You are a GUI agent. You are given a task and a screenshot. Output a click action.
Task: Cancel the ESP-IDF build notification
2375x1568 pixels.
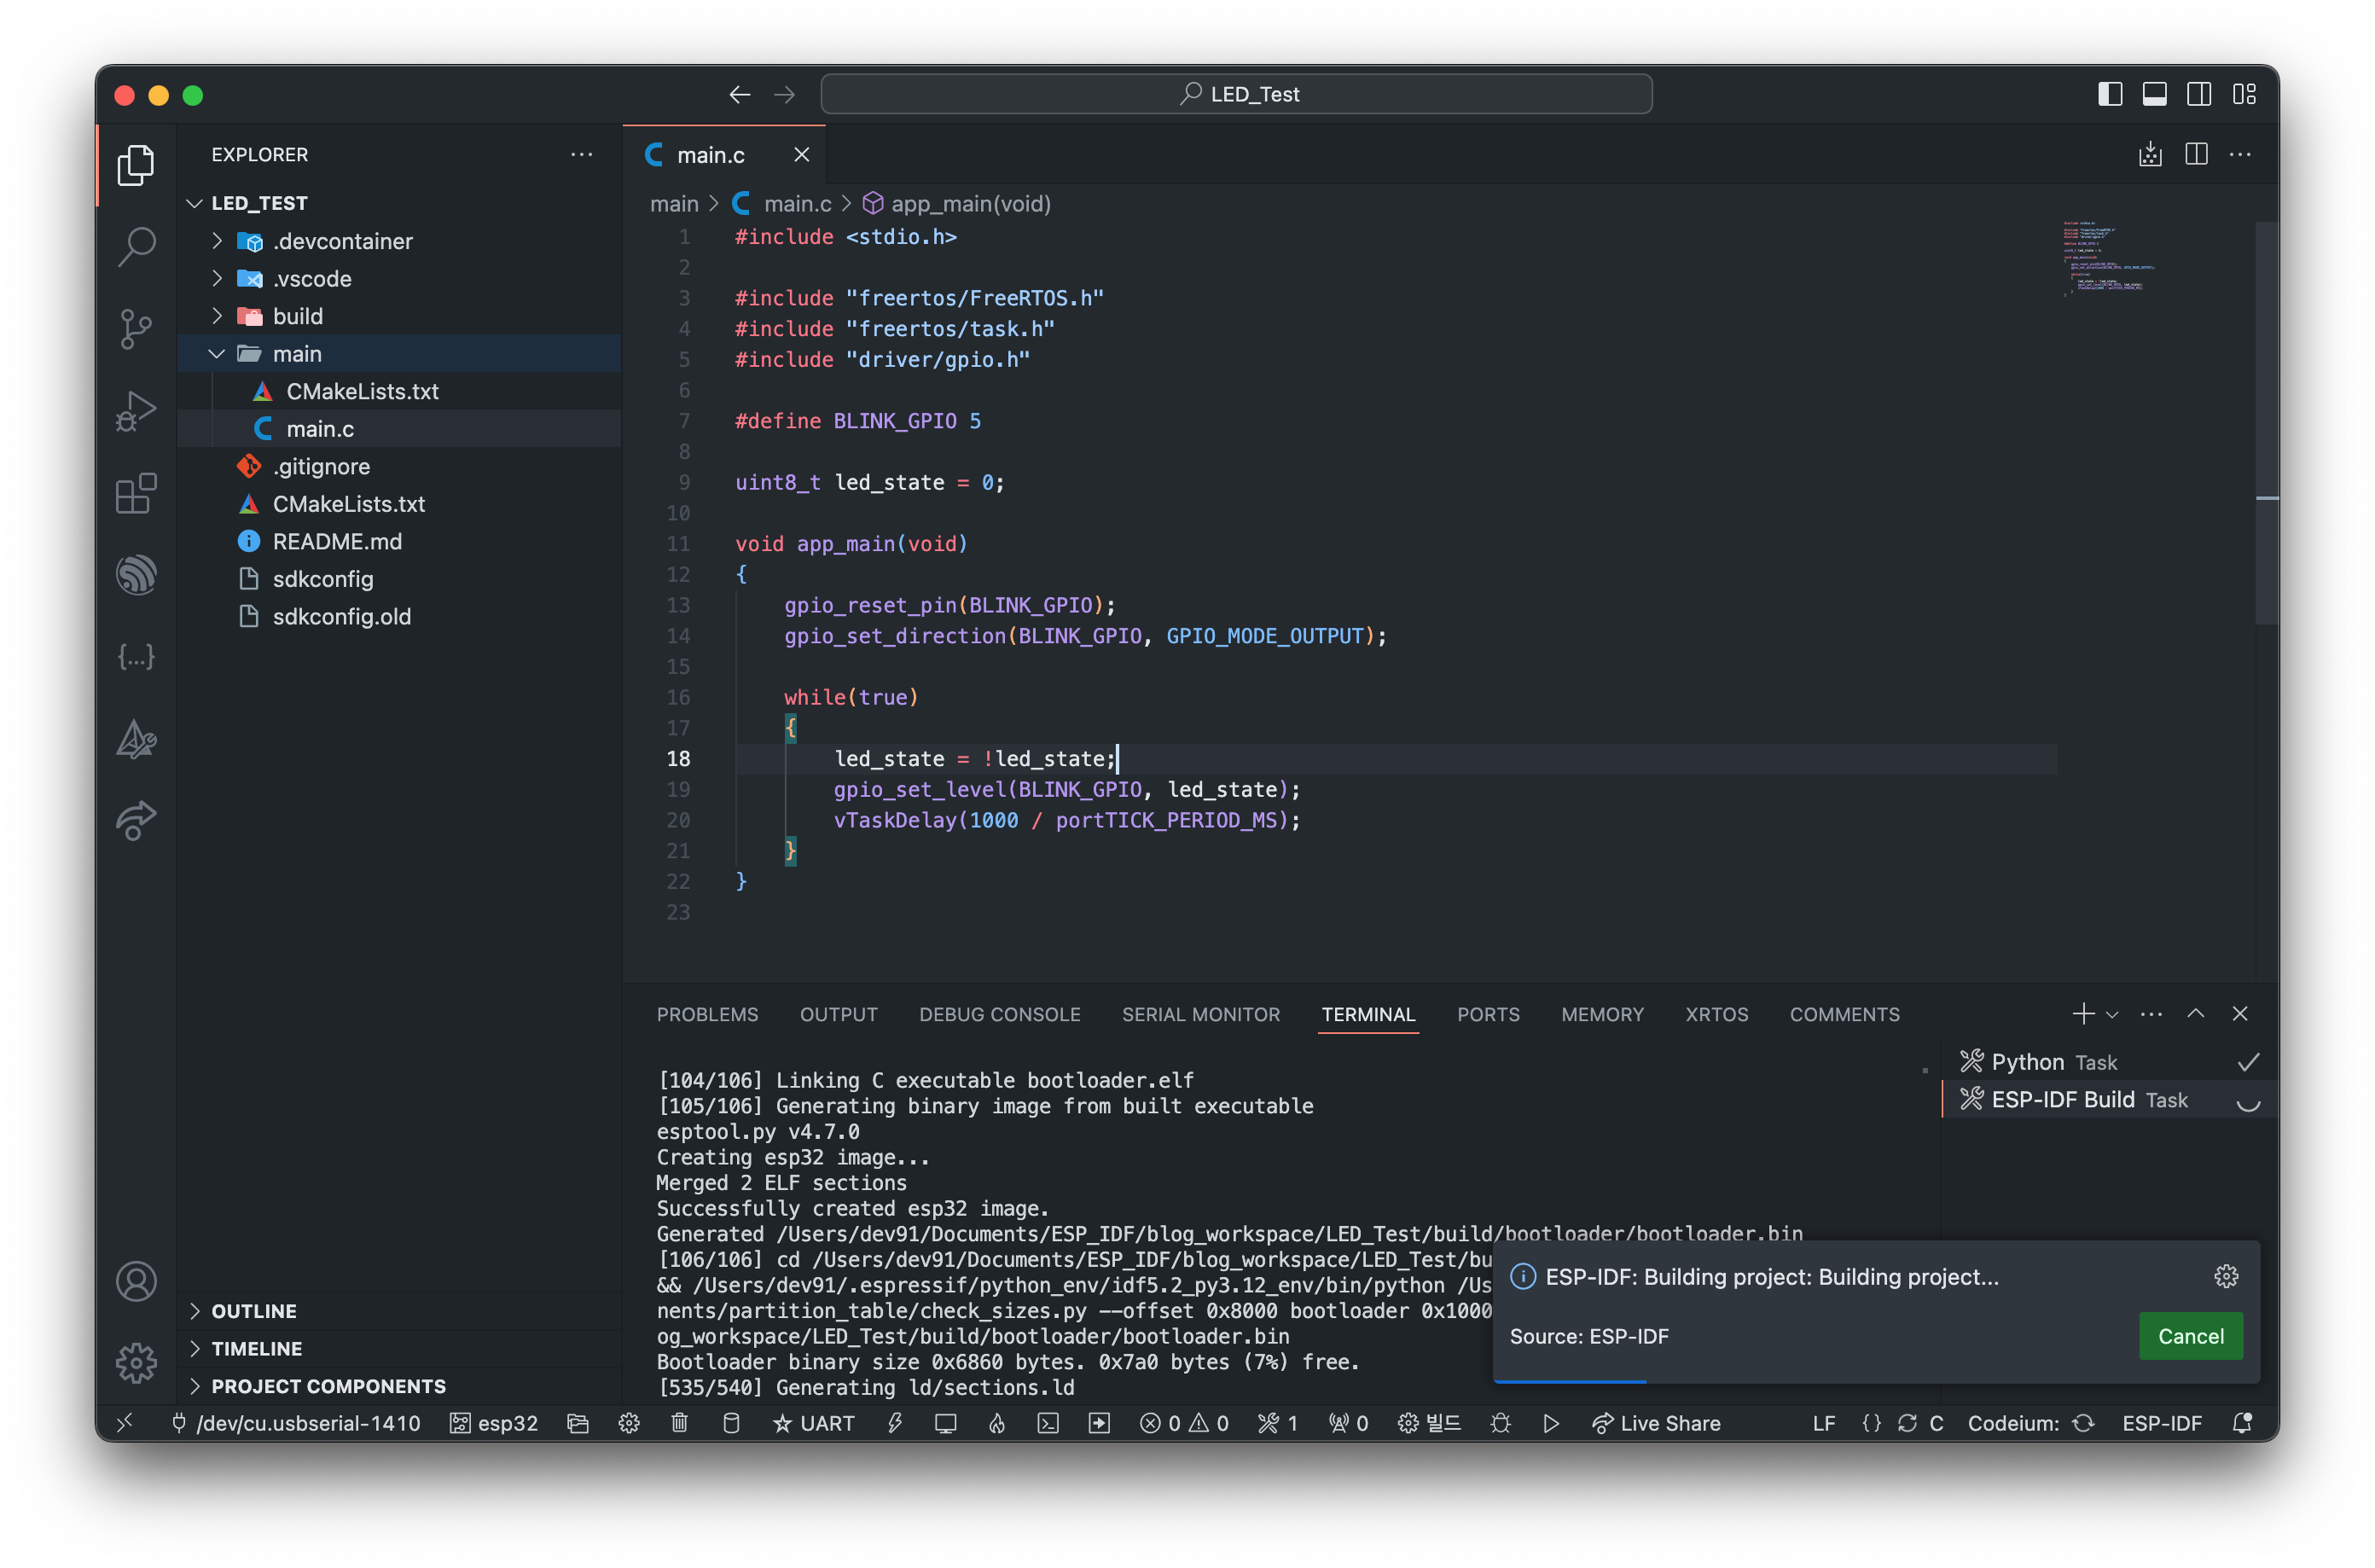(2190, 1336)
